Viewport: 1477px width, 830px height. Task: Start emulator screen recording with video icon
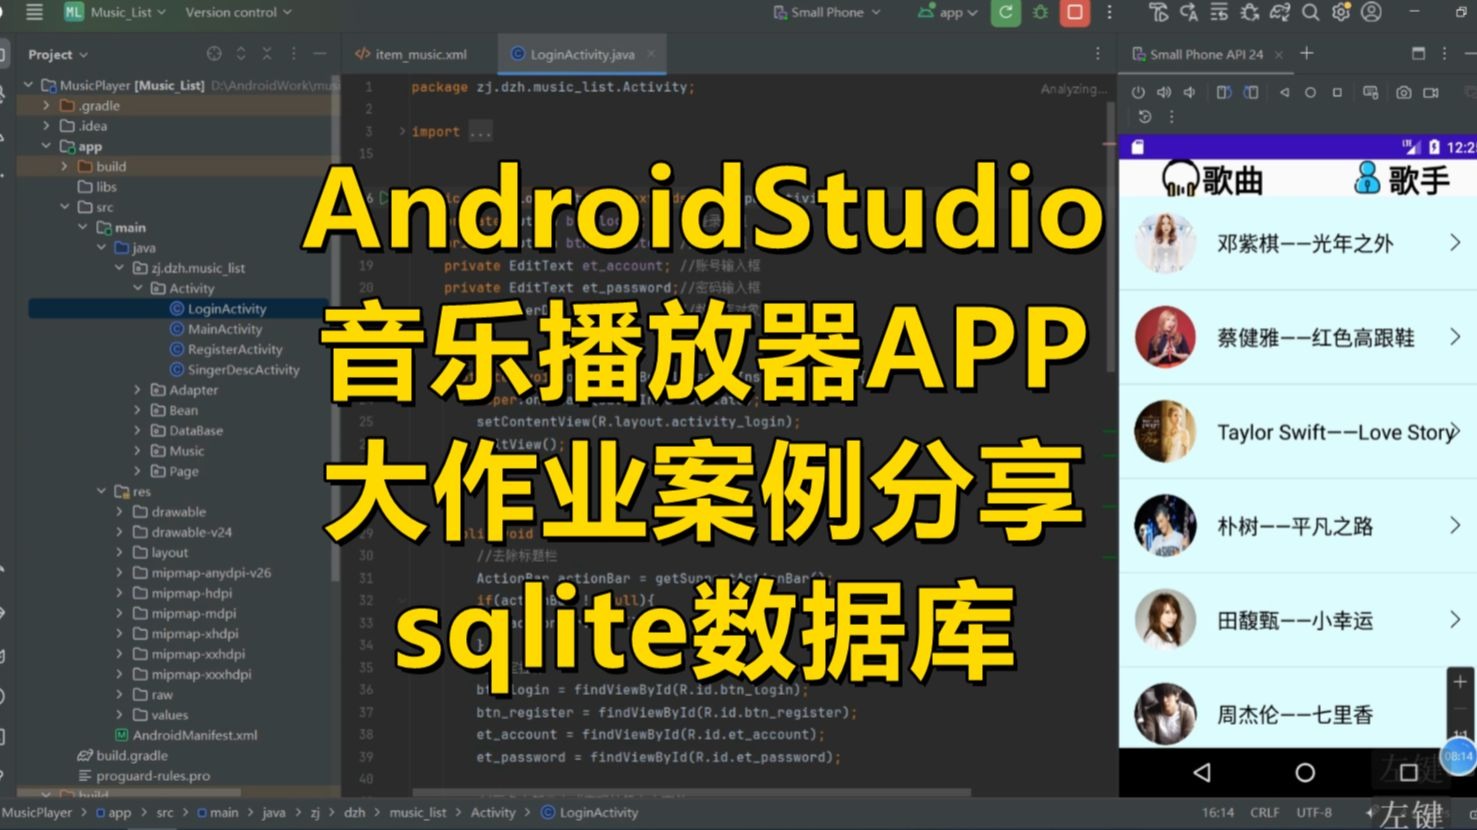click(1432, 91)
